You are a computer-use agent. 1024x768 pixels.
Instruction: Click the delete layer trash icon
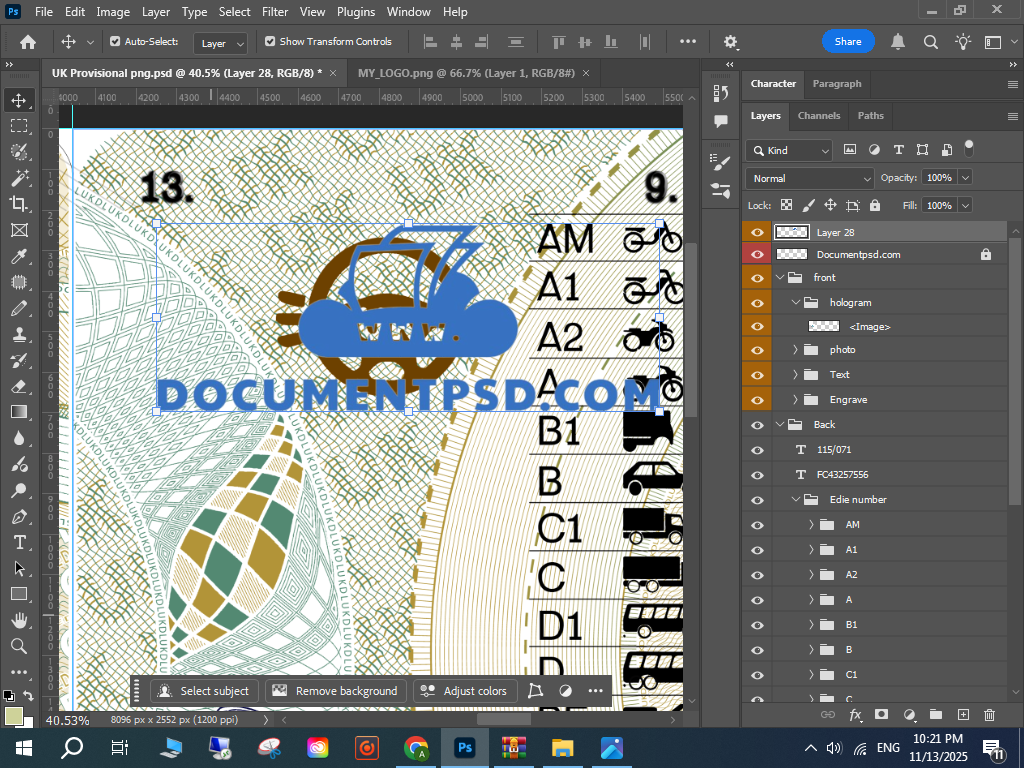pyautogui.click(x=989, y=715)
